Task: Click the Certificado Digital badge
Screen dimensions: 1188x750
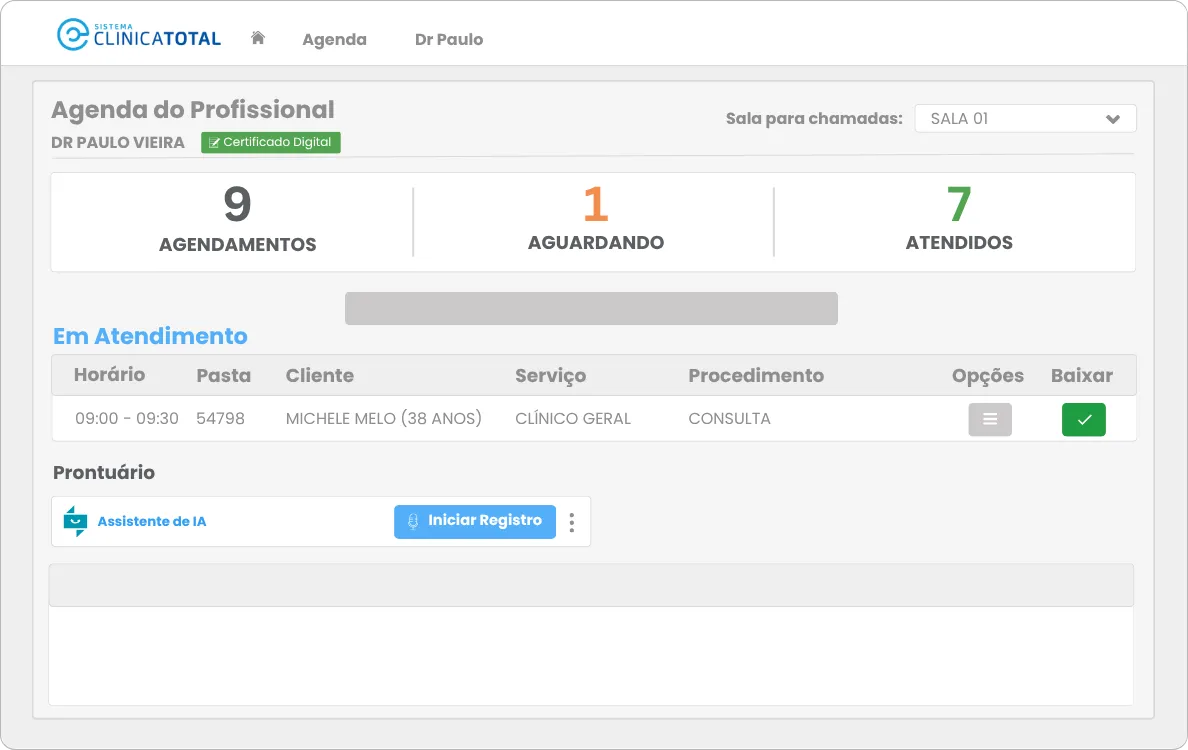Action: (270, 142)
